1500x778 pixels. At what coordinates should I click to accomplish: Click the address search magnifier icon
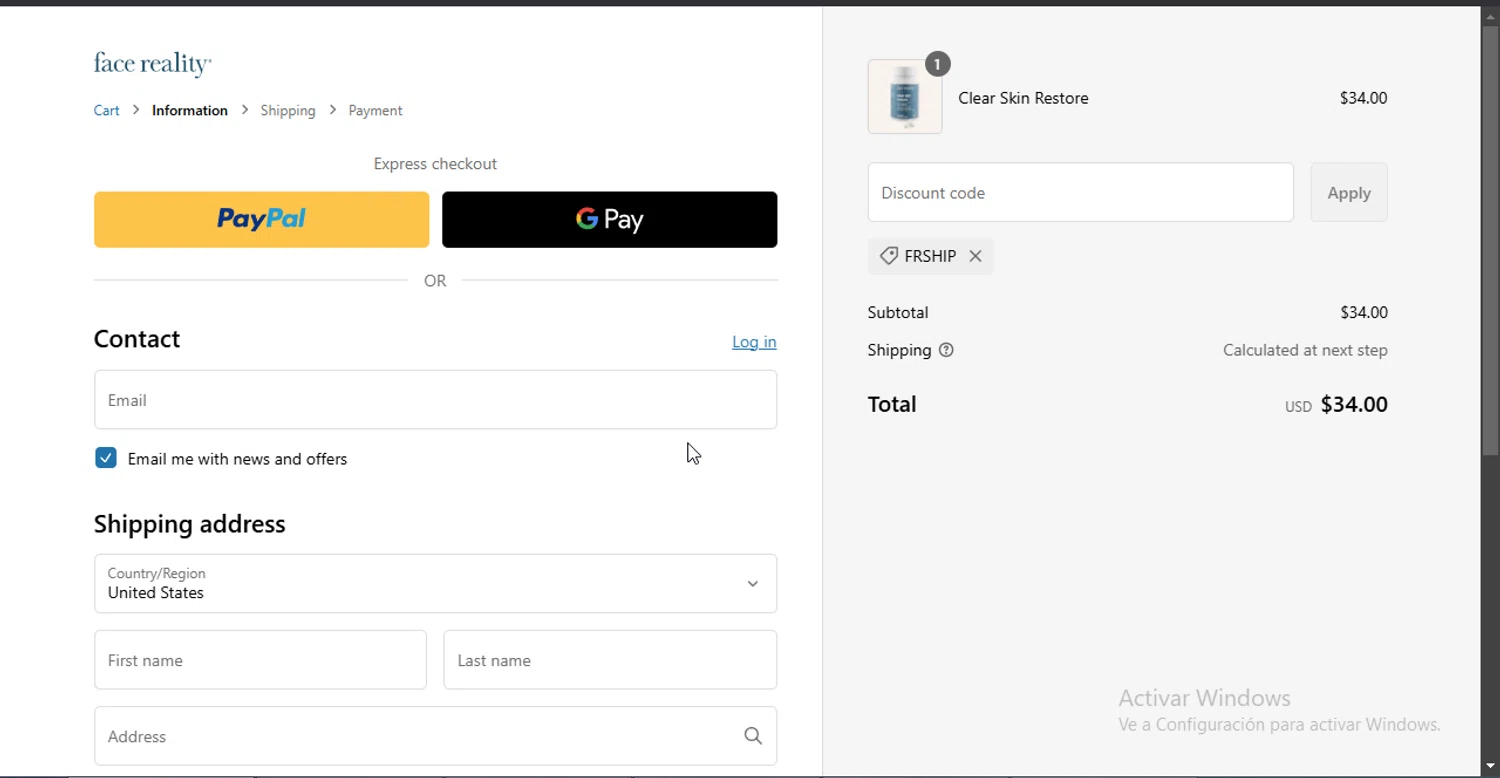coord(753,736)
